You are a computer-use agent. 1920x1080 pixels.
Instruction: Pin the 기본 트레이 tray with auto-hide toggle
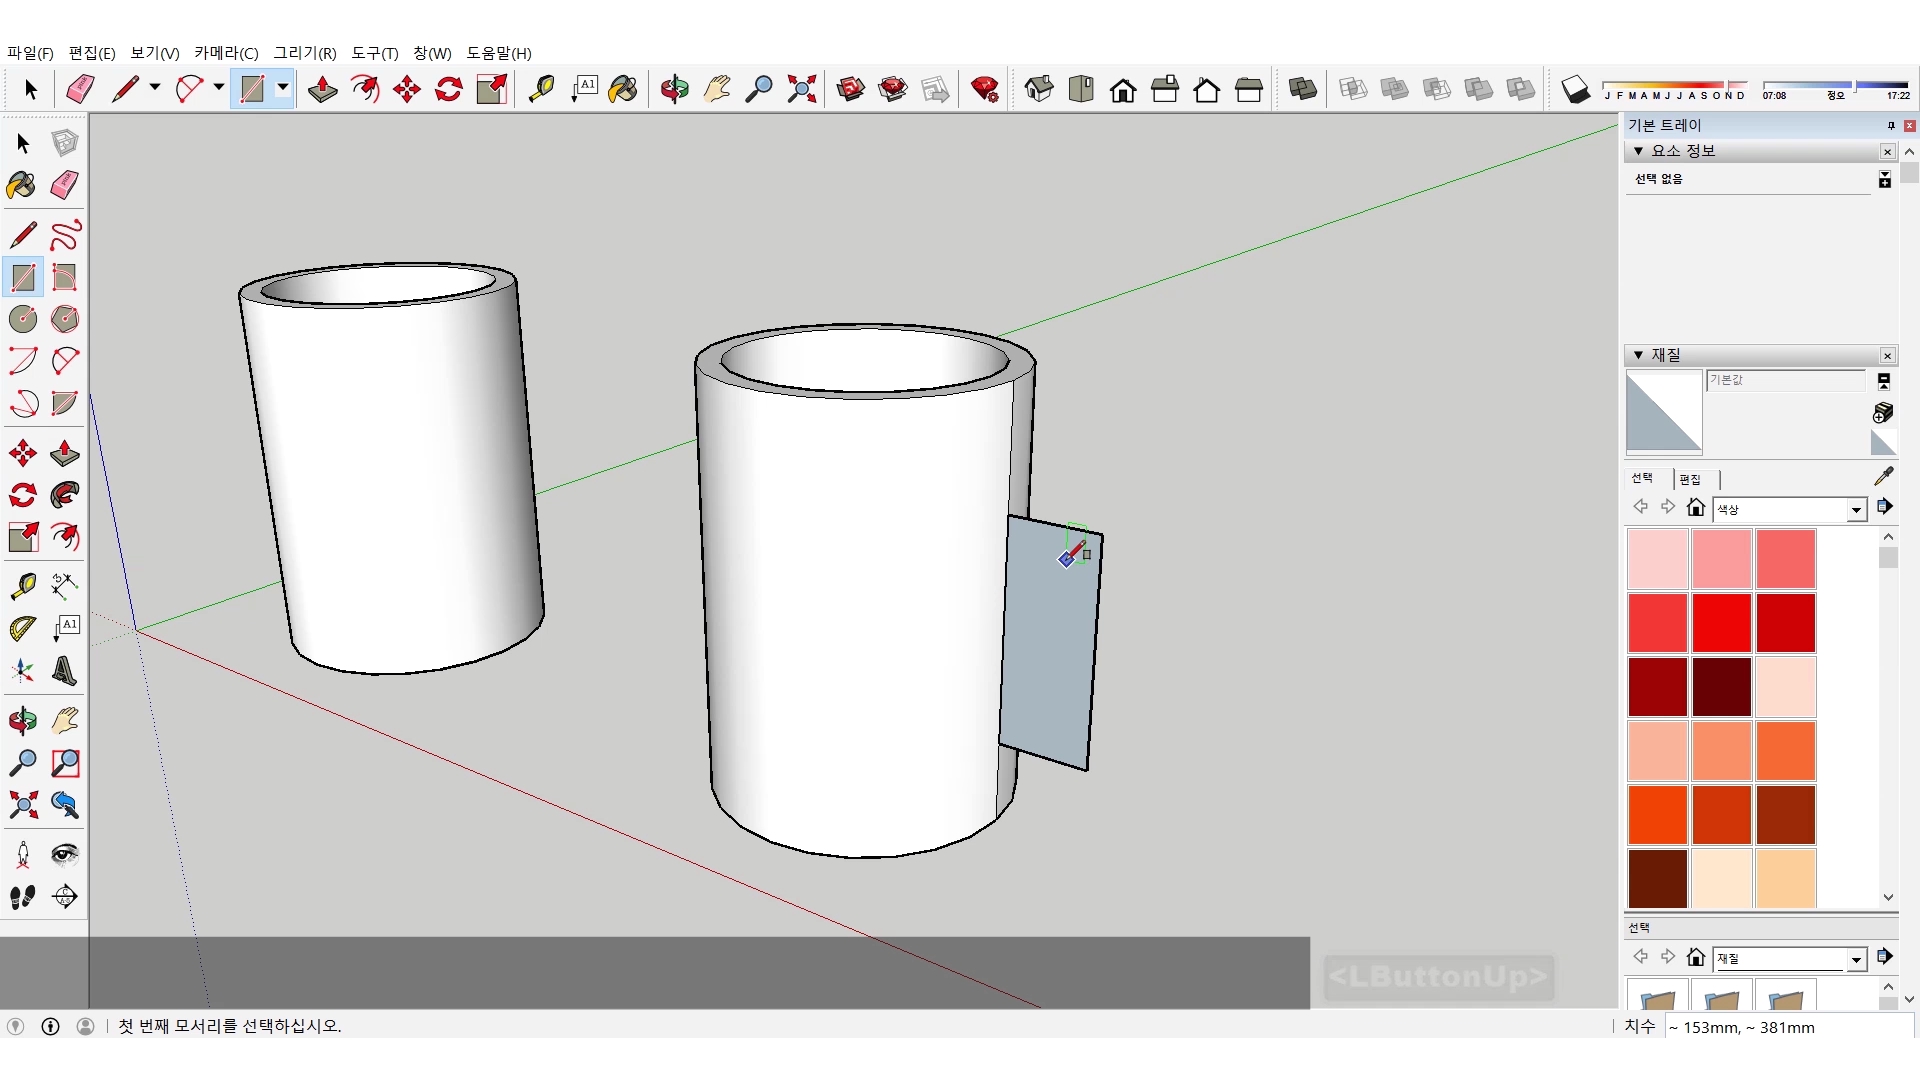(x=1890, y=125)
